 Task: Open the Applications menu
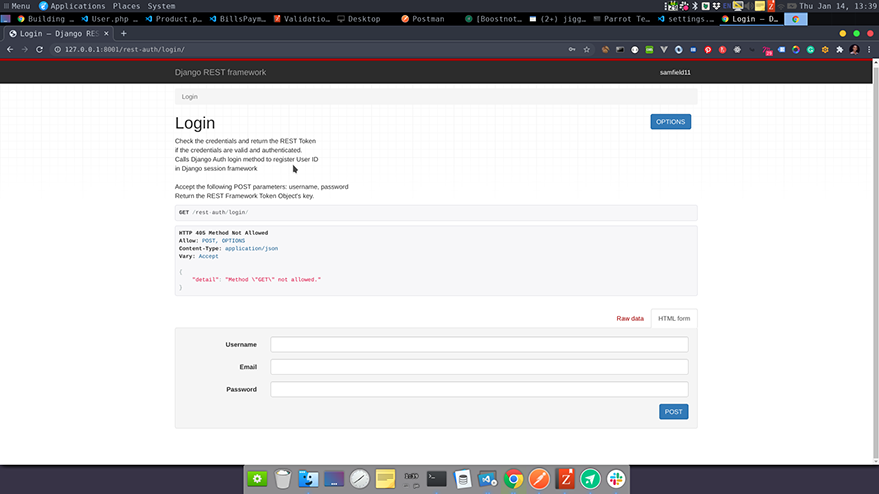click(x=72, y=6)
